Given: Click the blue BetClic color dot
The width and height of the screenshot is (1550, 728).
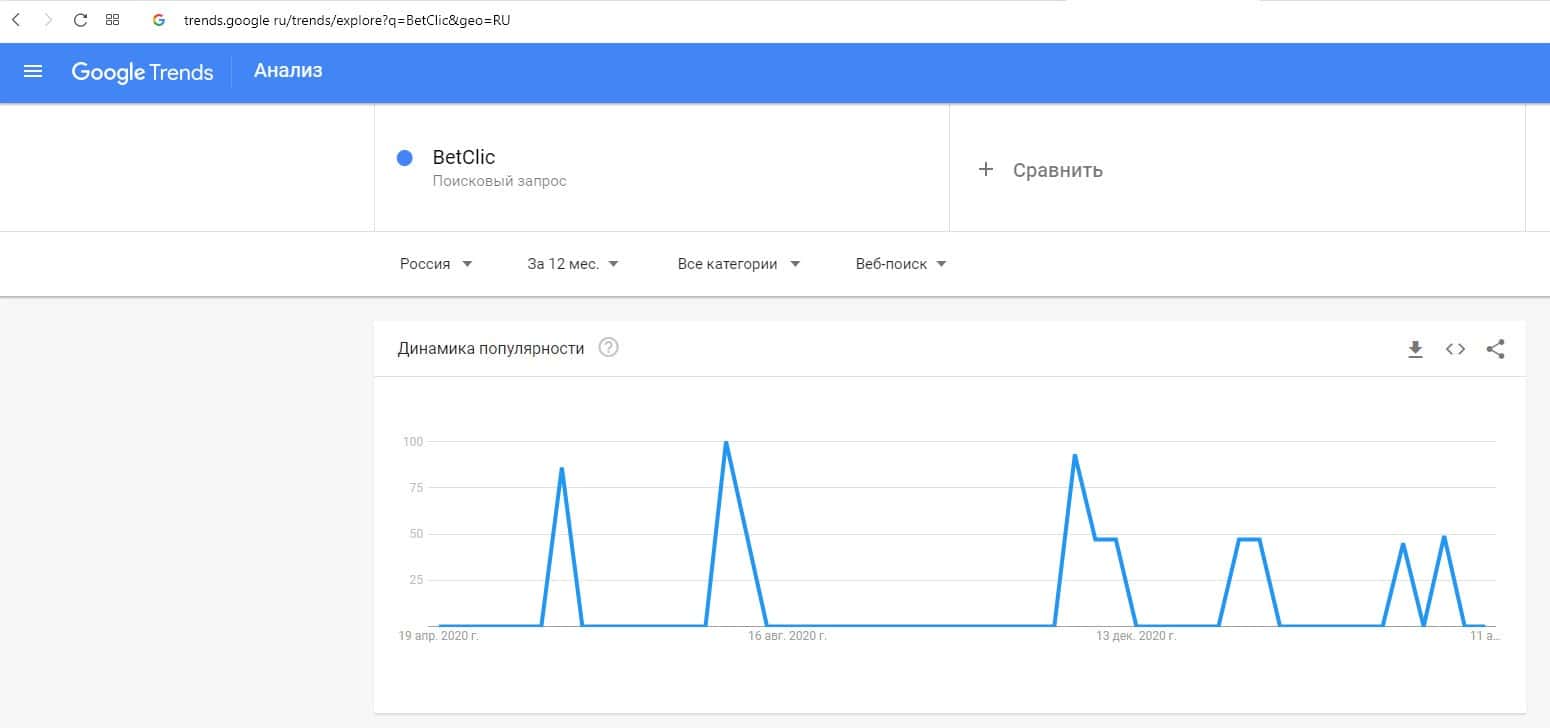Looking at the screenshot, I should [405, 158].
